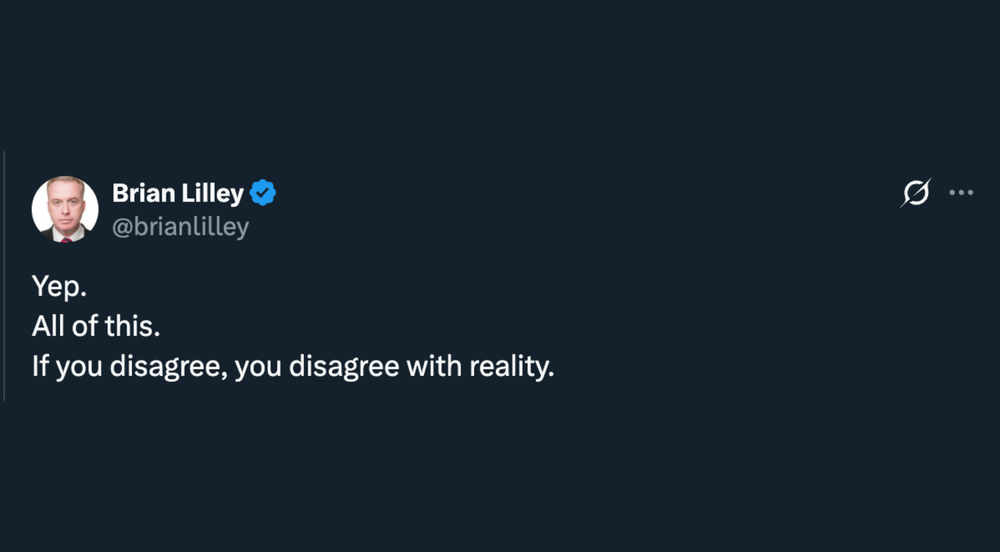
Task: Open Brian Lilley's profile photo
Action: pyautogui.click(x=65, y=209)
